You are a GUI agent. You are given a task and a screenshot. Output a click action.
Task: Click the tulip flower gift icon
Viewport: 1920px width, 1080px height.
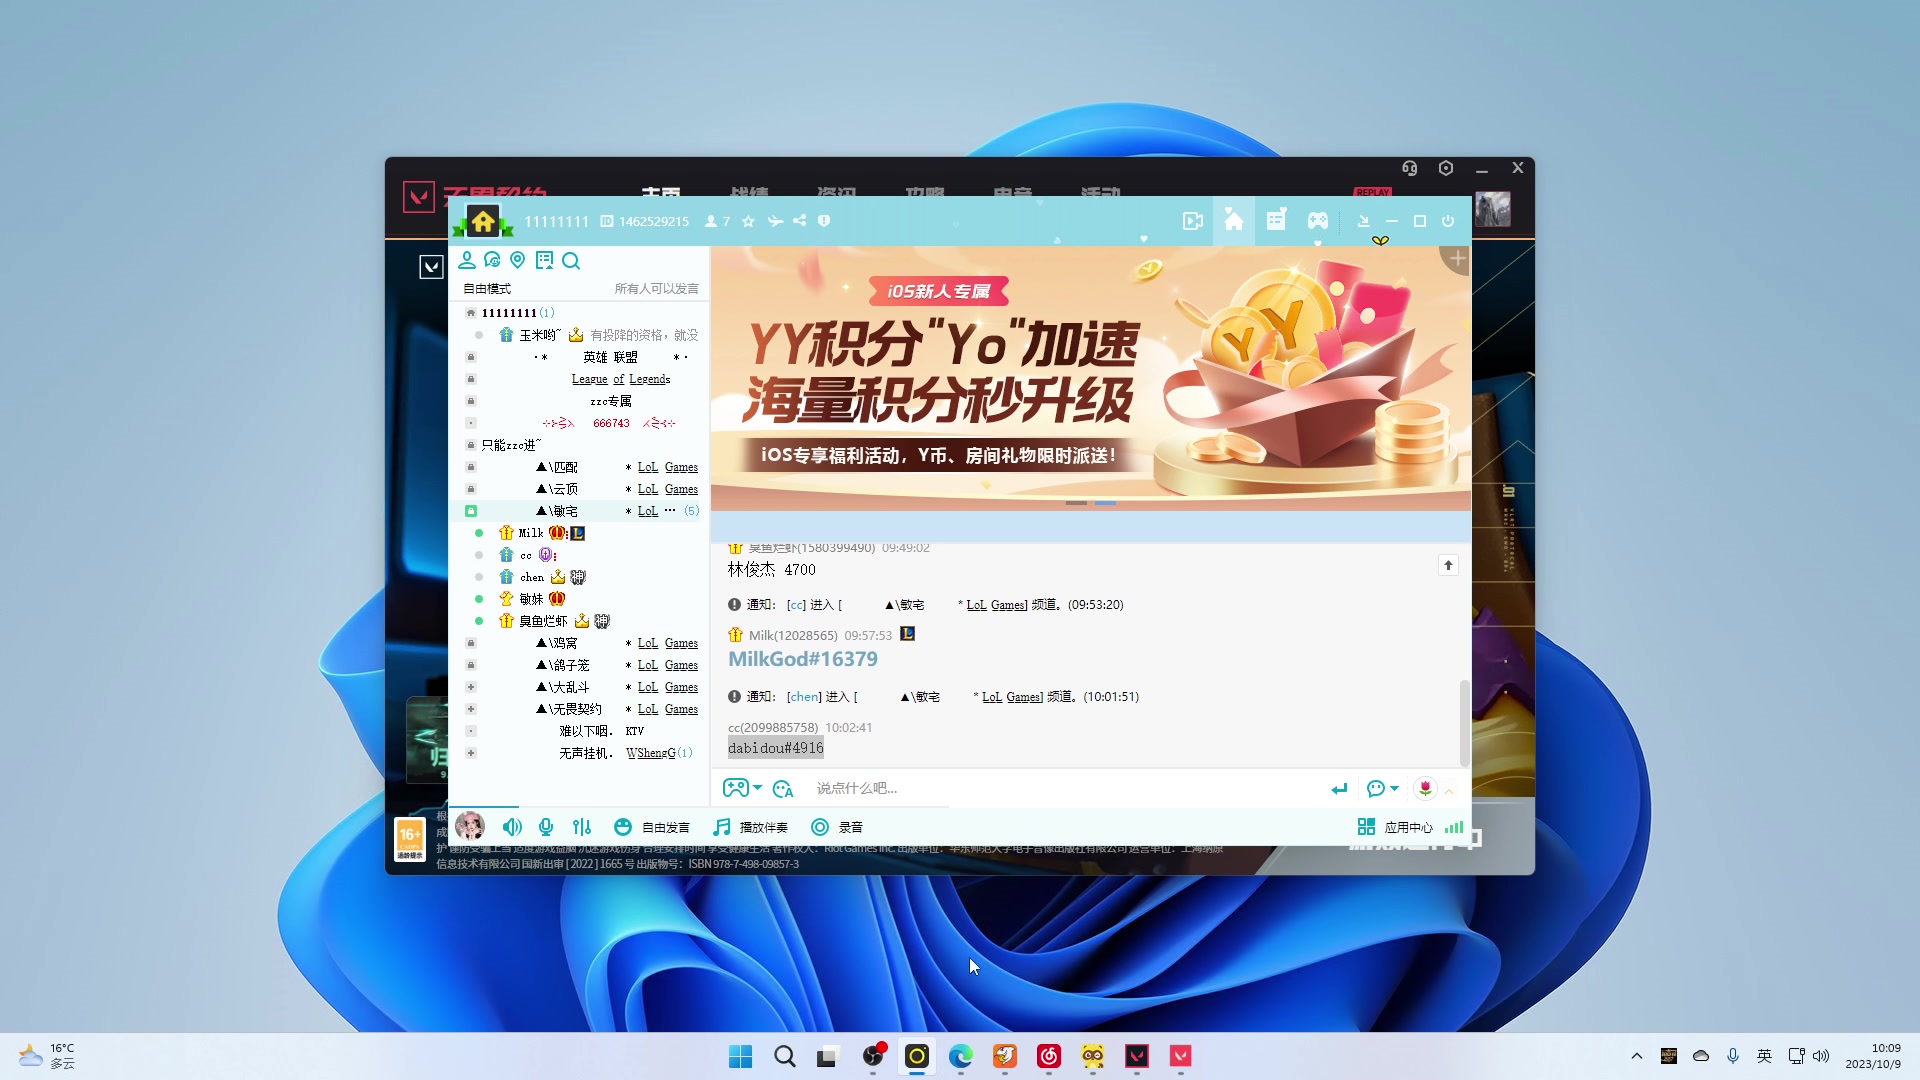pyautogui.click(x=1425, y=789)
